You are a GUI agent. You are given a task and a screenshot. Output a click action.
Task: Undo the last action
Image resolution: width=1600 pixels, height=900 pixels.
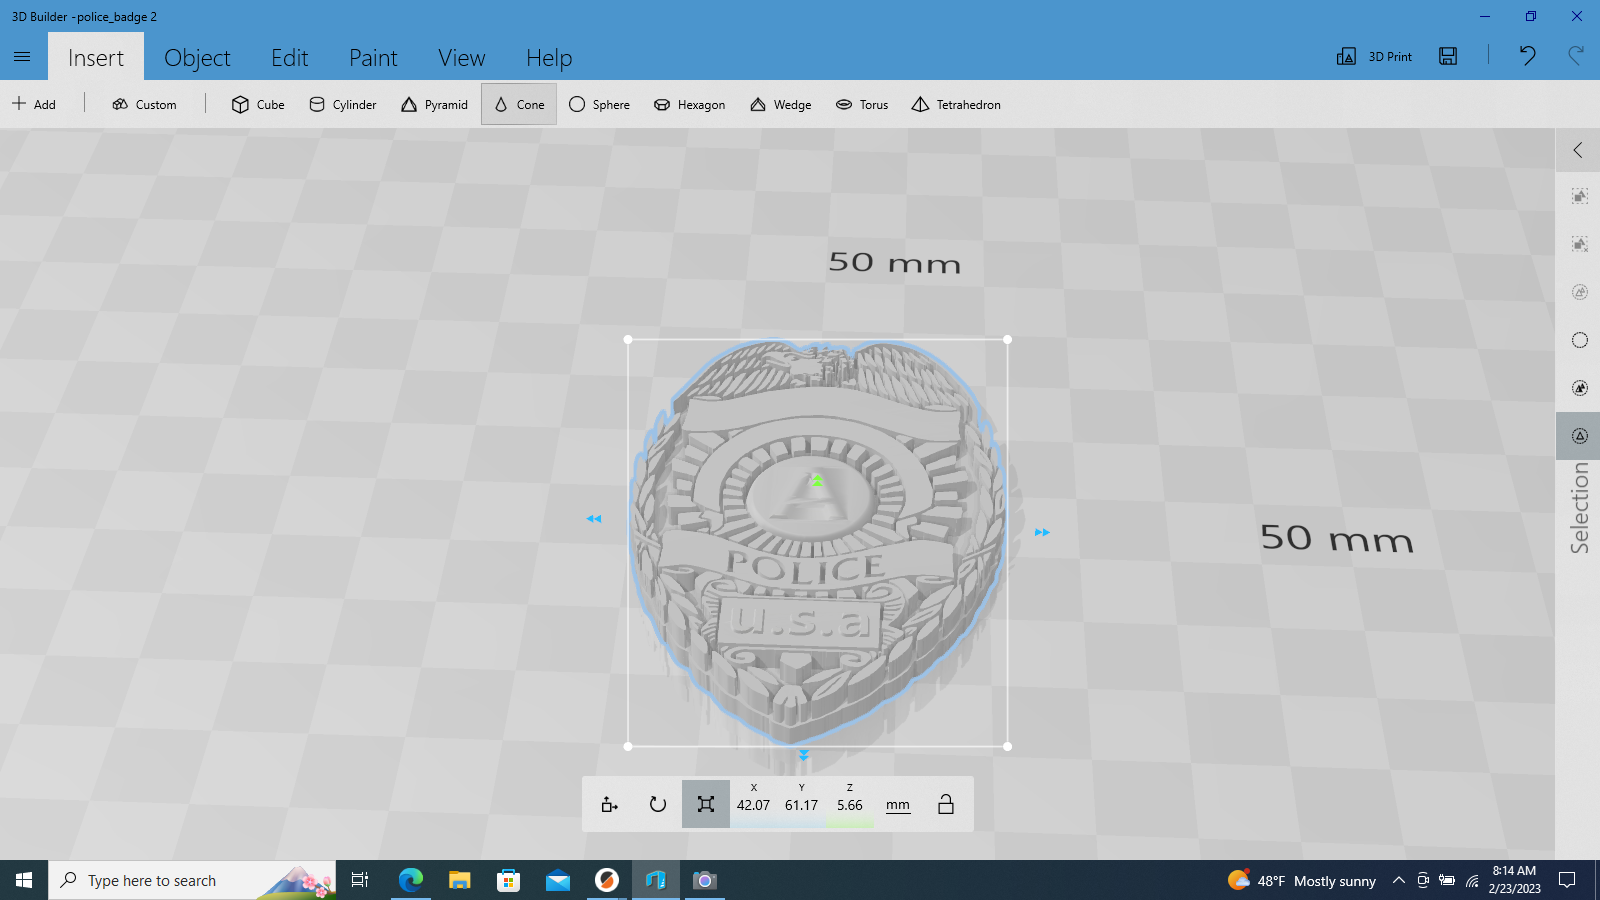1527,56
